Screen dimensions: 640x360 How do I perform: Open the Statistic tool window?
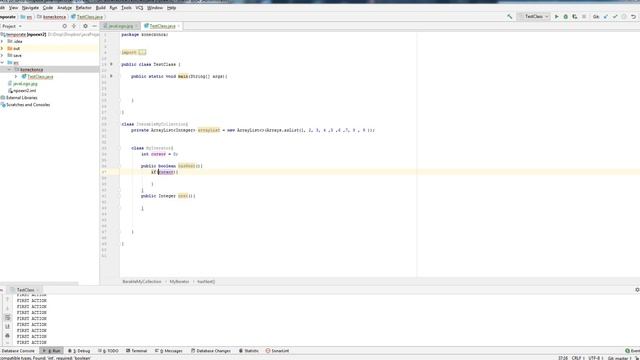(249, 351)
